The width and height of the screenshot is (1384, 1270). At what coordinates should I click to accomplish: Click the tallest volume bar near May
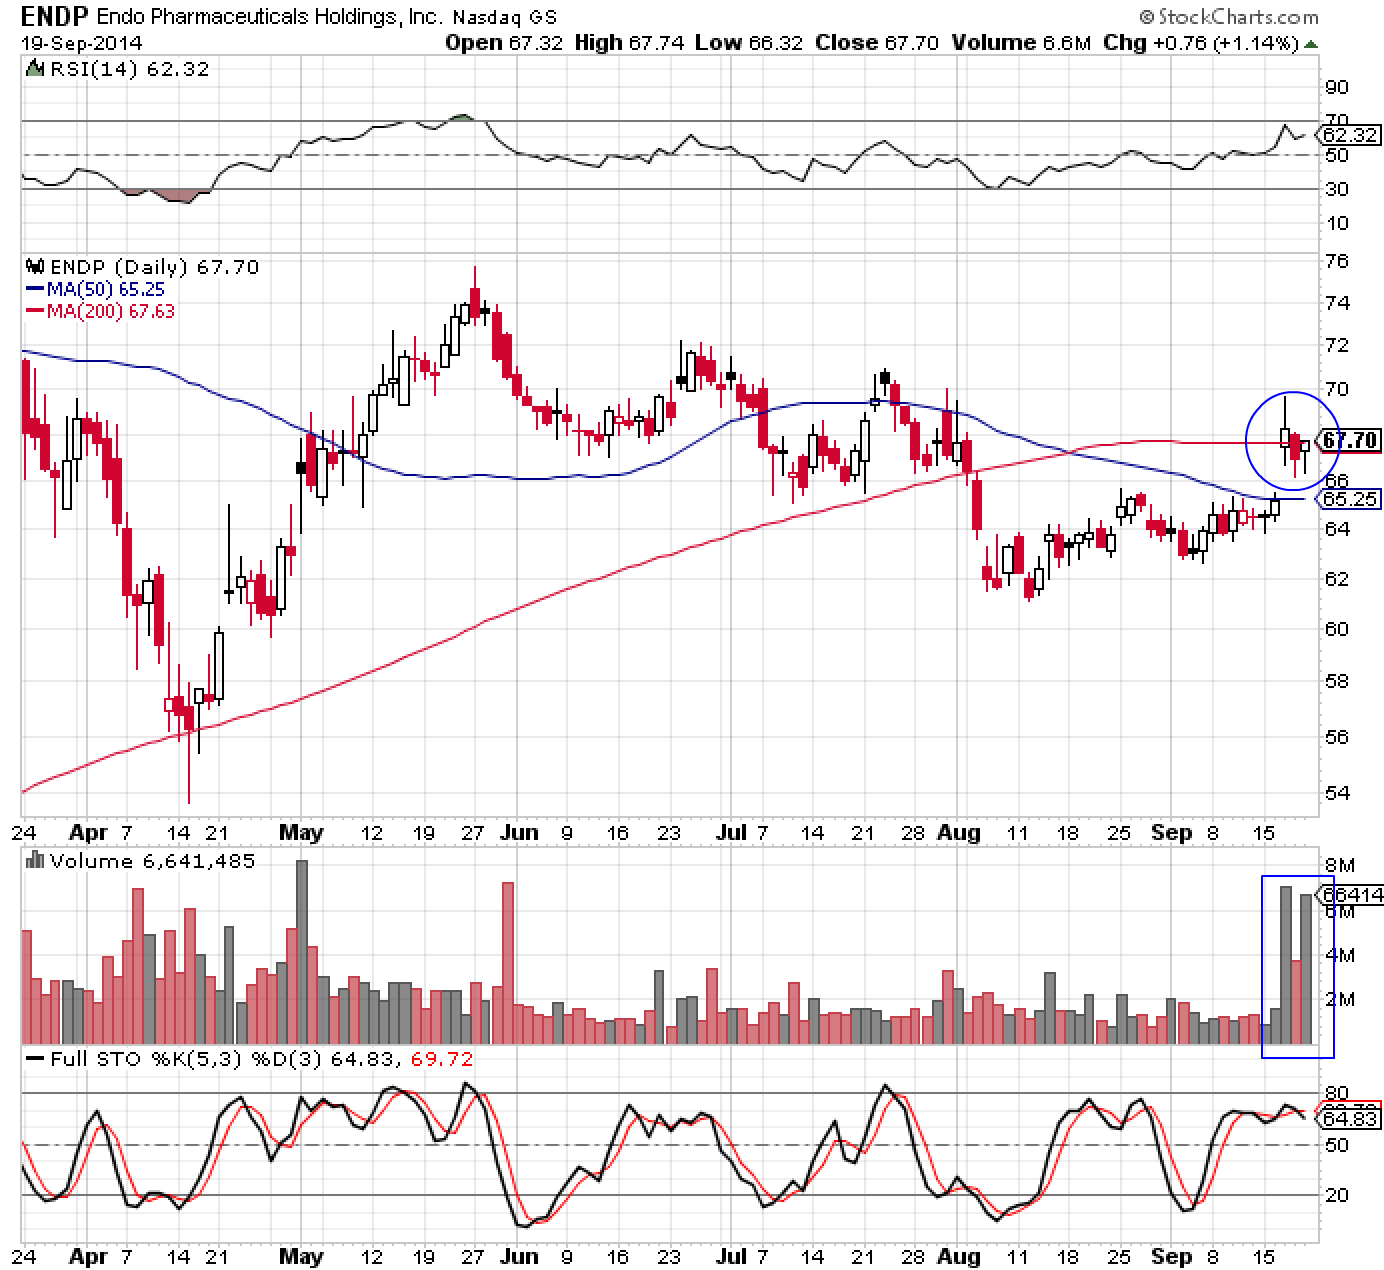(x=302, y=952)
